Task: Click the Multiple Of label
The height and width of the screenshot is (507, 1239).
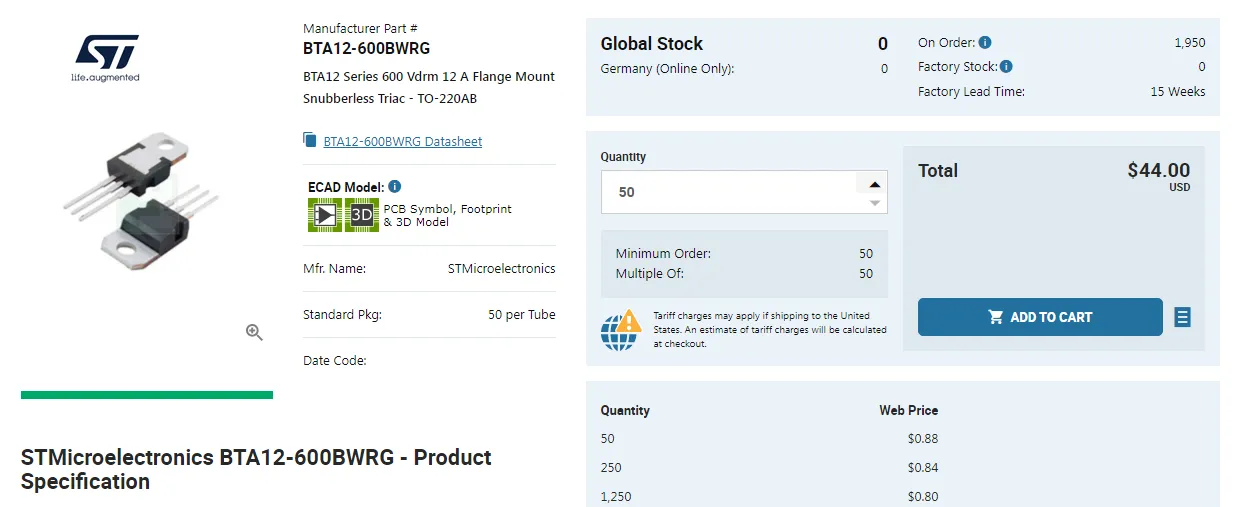Action: (x=650, y=273)
